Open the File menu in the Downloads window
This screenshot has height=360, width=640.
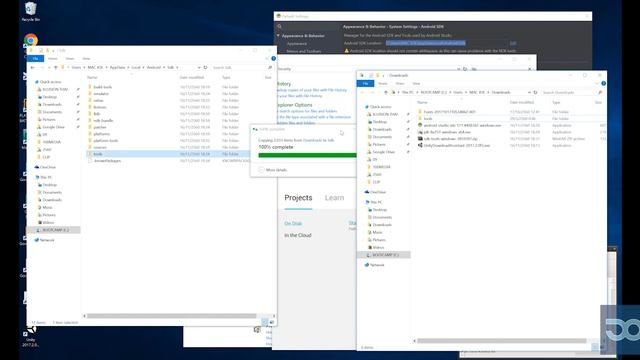(x=365, y=83)
